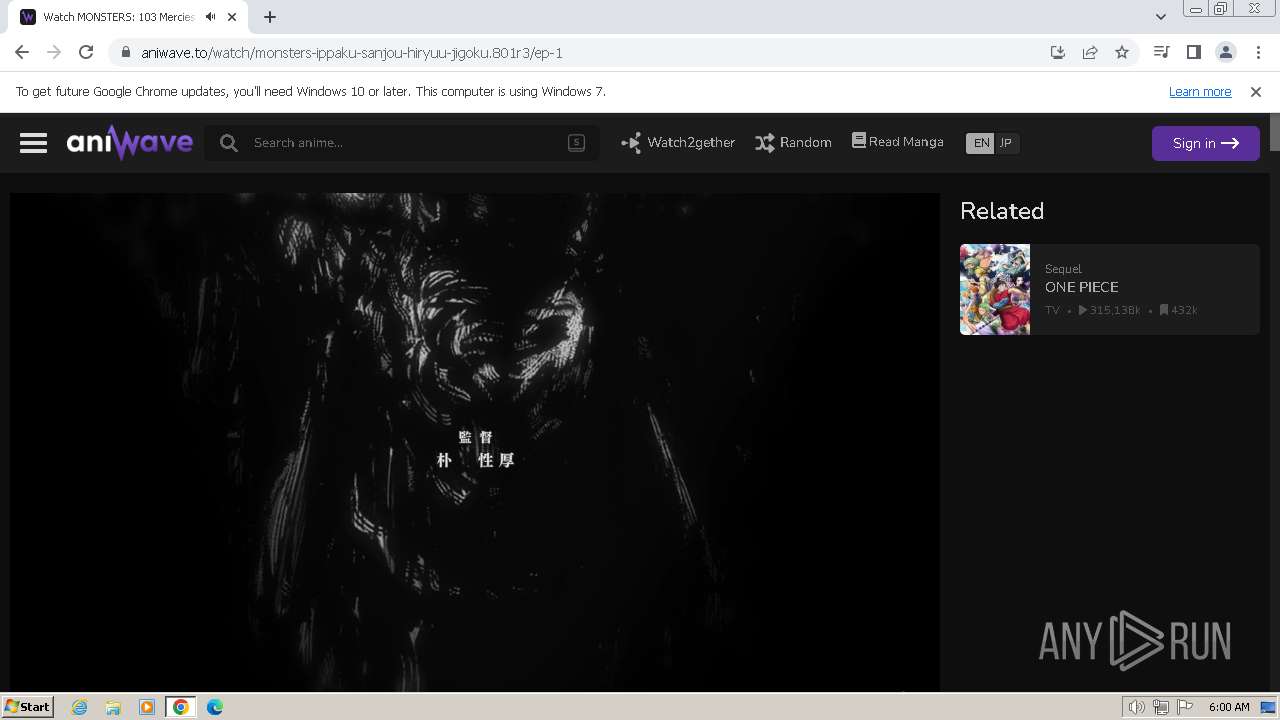The height and width of the screenshot is (720, 1280).
Task: Click the video player area
Action: (475, 442)
